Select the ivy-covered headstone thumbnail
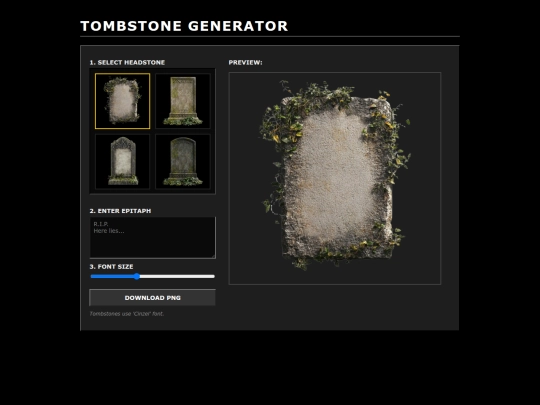540x405 pixels. tap(122, 101)
